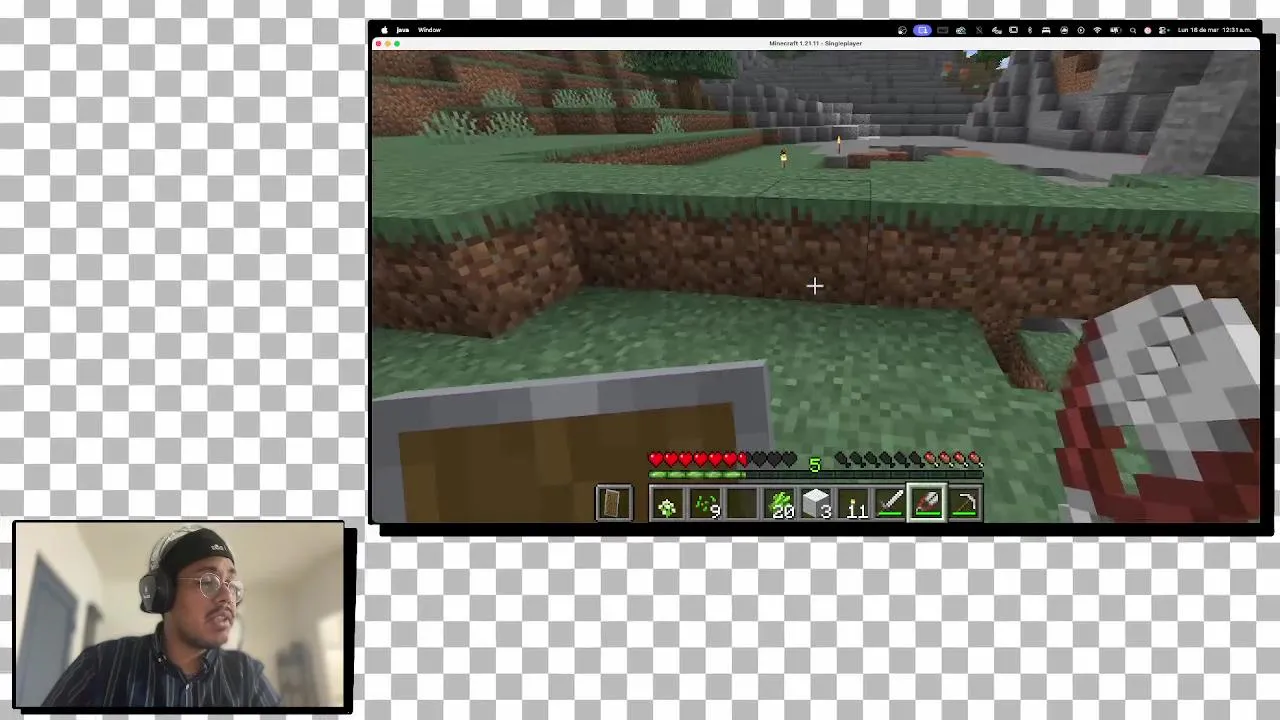The height and width of the screenshot is (720, 1280).
Task: Click the white crosshair in the game view
Action: tap(814, 287)
